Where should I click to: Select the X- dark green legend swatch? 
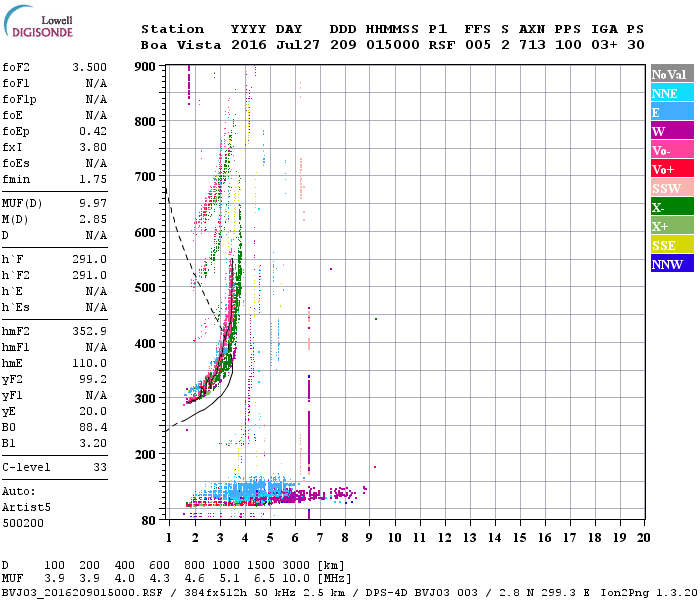[x=672, y=207]
